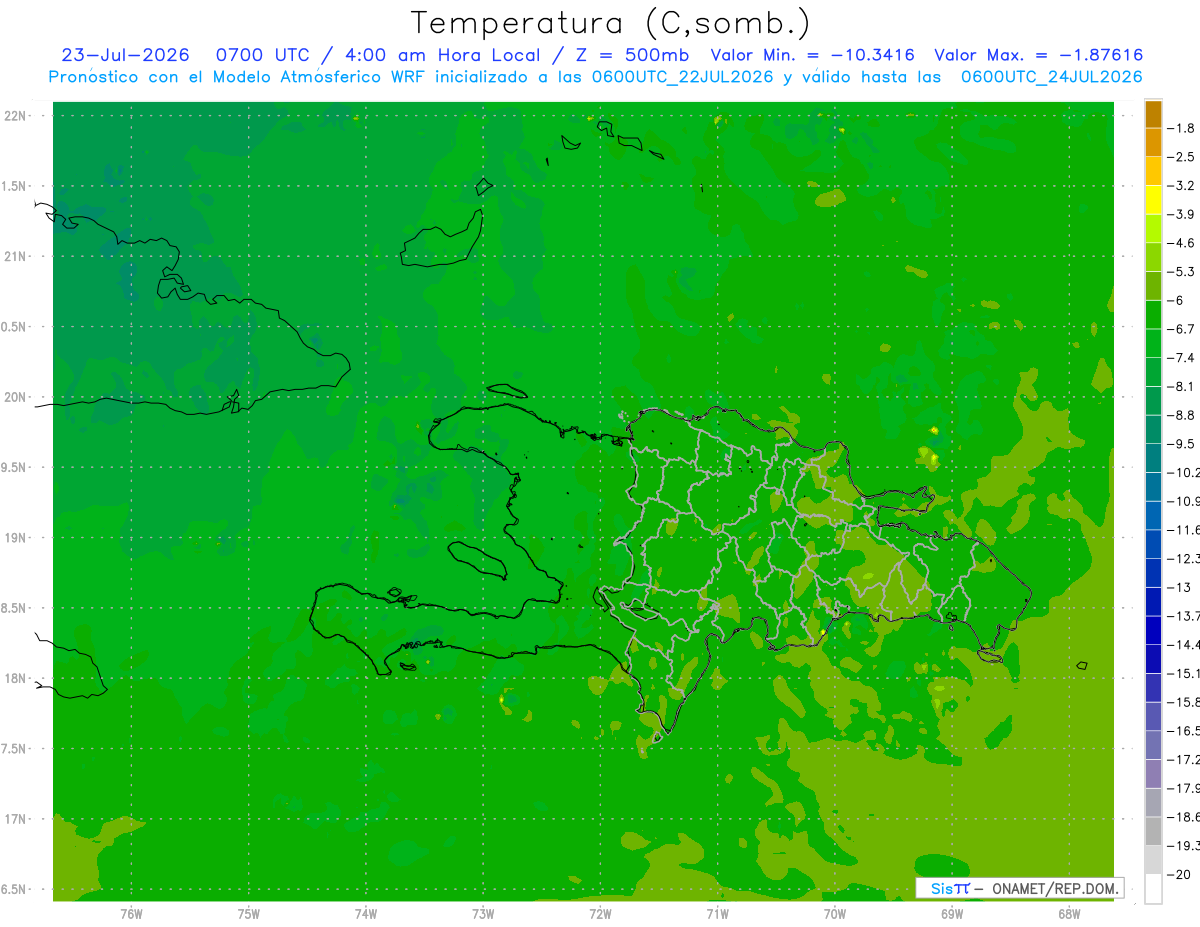Click the '19N' latitude axis label
The width and height of the screenshot is (1200, 927).
14,538
